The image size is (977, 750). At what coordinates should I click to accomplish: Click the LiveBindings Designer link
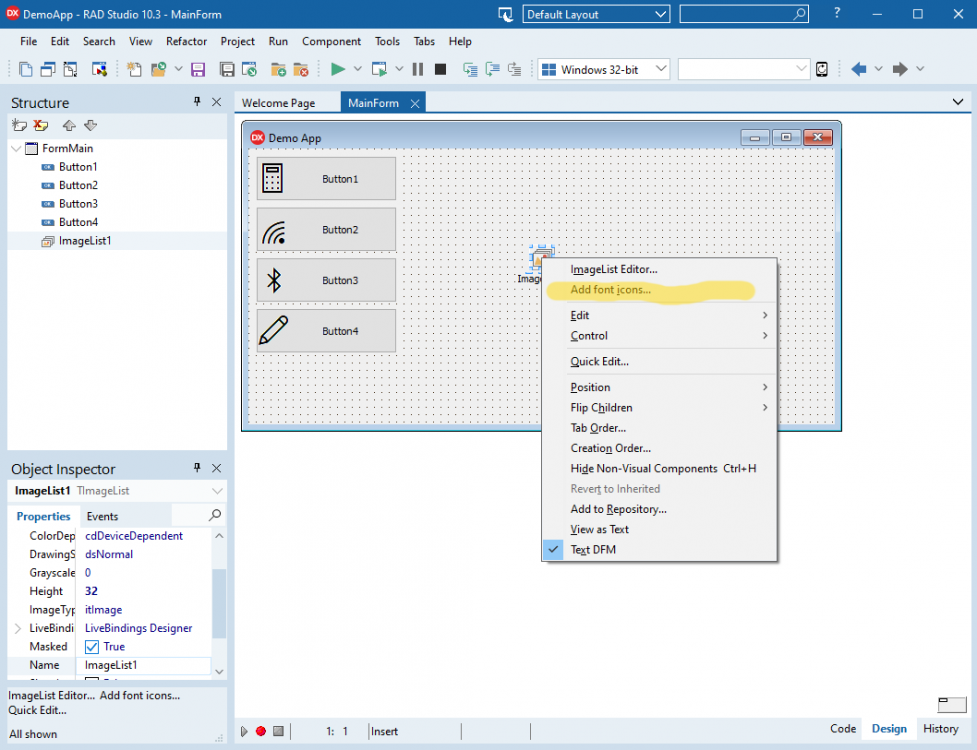click(x=138, y=628)
